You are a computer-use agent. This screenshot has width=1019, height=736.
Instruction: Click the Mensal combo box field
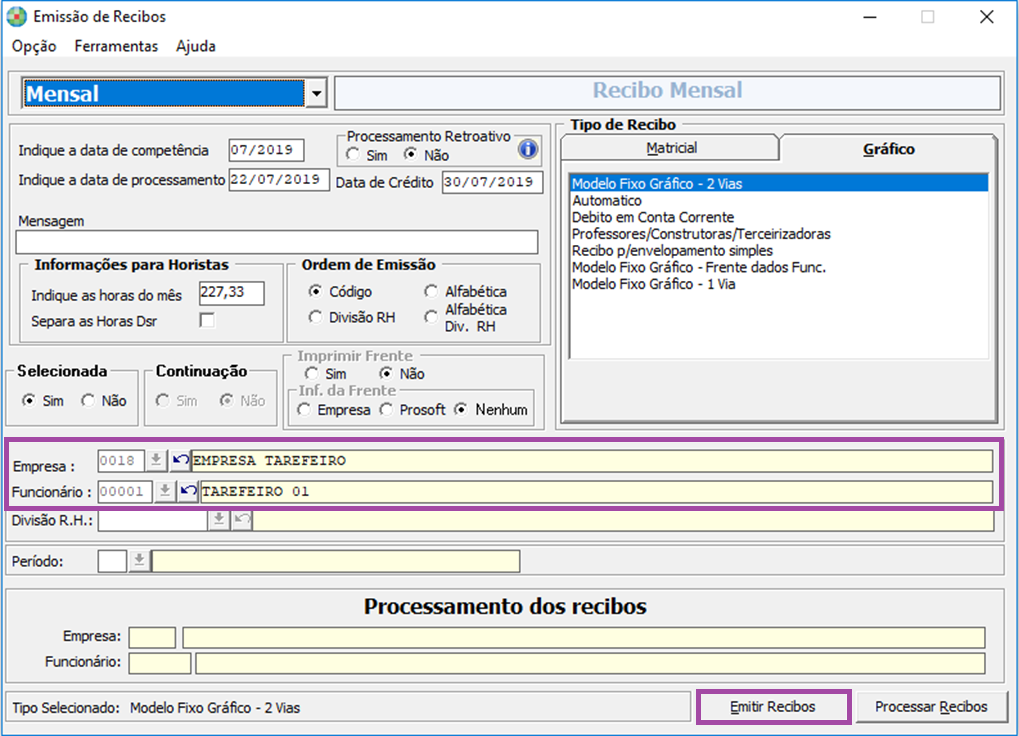pyautogui.click(x=164, y=94)
